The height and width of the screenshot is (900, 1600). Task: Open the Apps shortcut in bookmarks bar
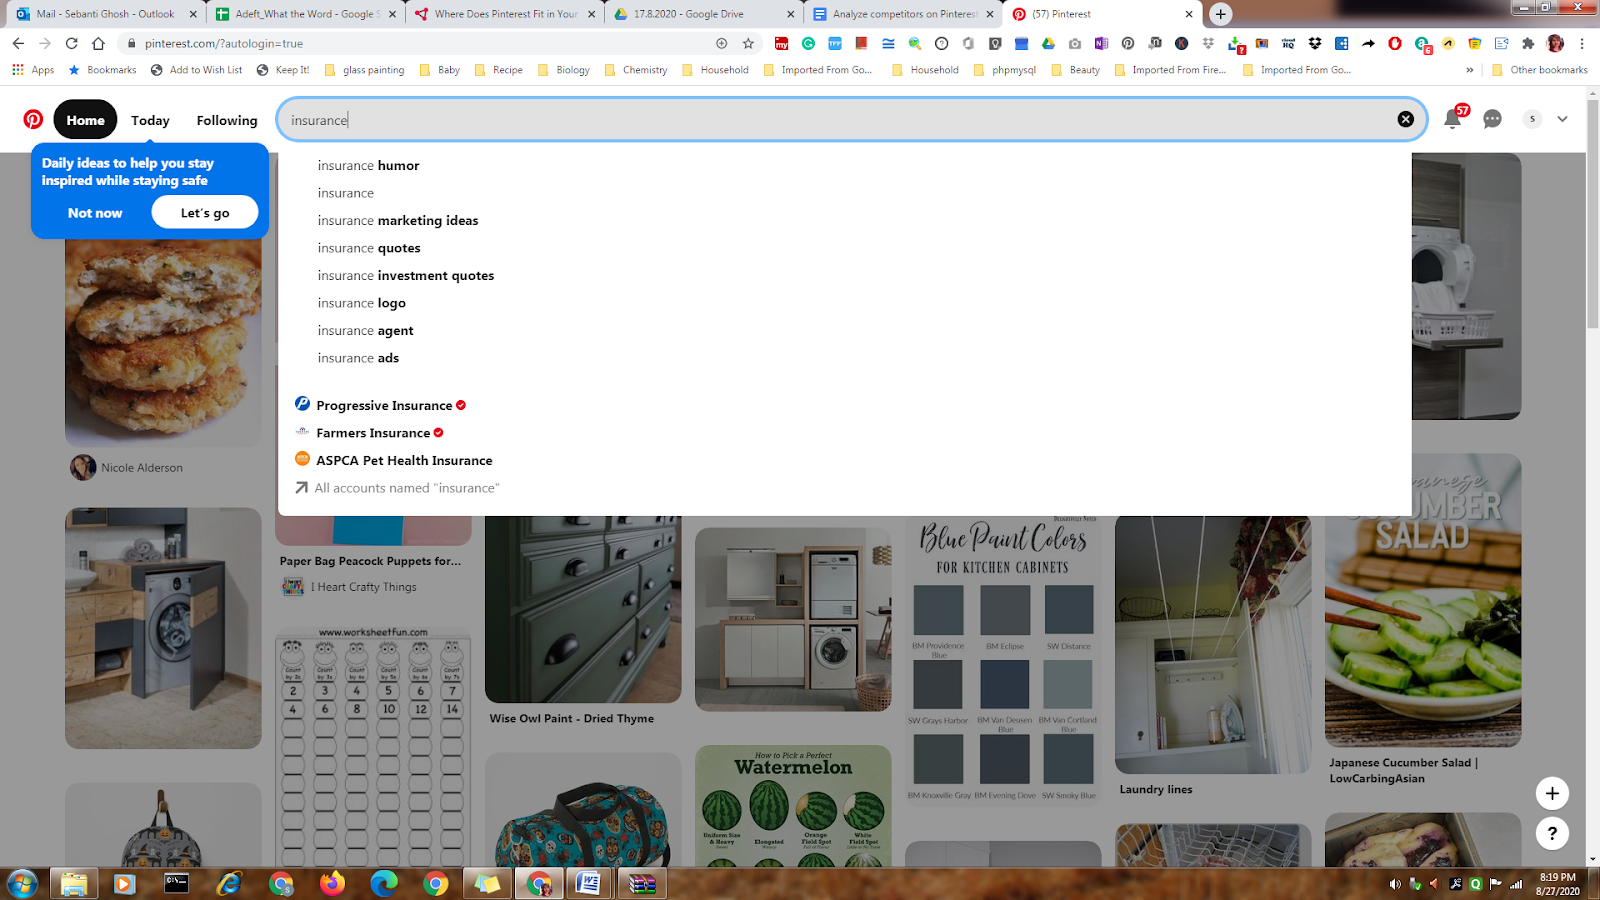[x=33, y=70]
